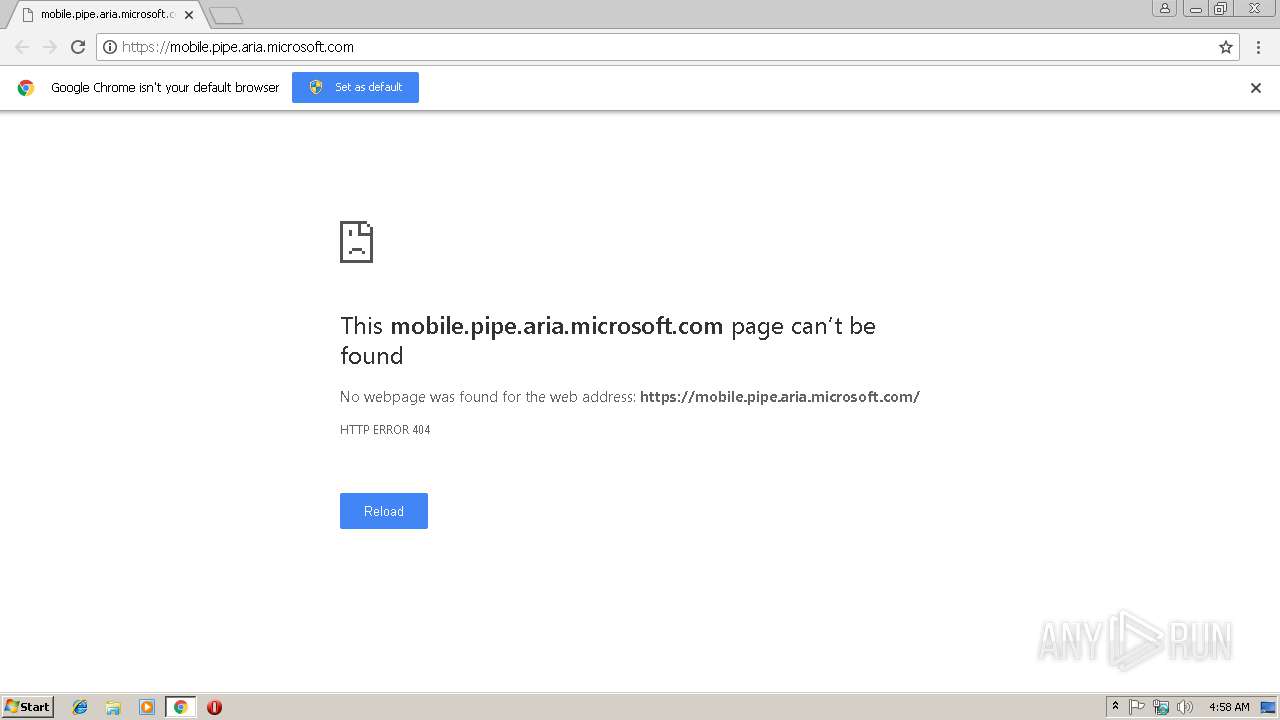Viewport: 1280px width, 720px height.
Task: Open Windows Media Player from taskbar
Action: click(147, 707)
